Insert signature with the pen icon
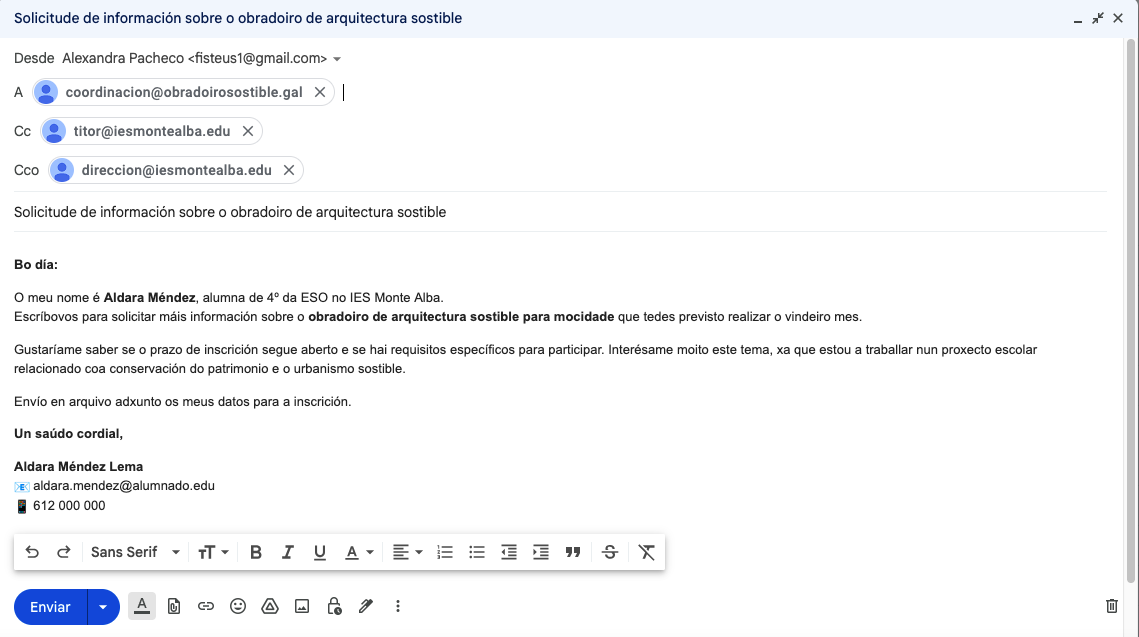 tap(366, 606)
